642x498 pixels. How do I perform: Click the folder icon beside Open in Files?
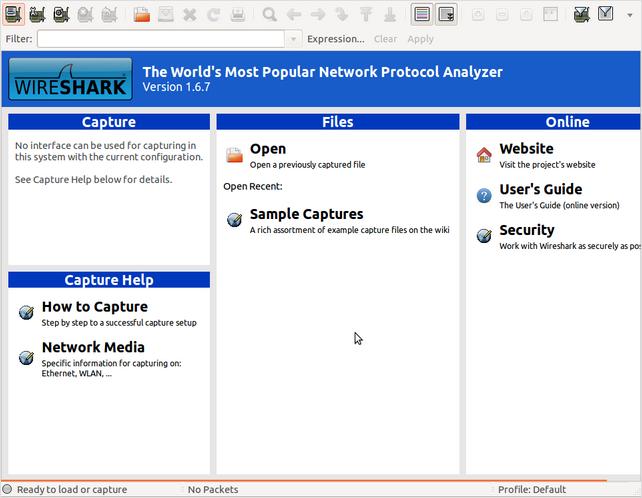point(235,156)
